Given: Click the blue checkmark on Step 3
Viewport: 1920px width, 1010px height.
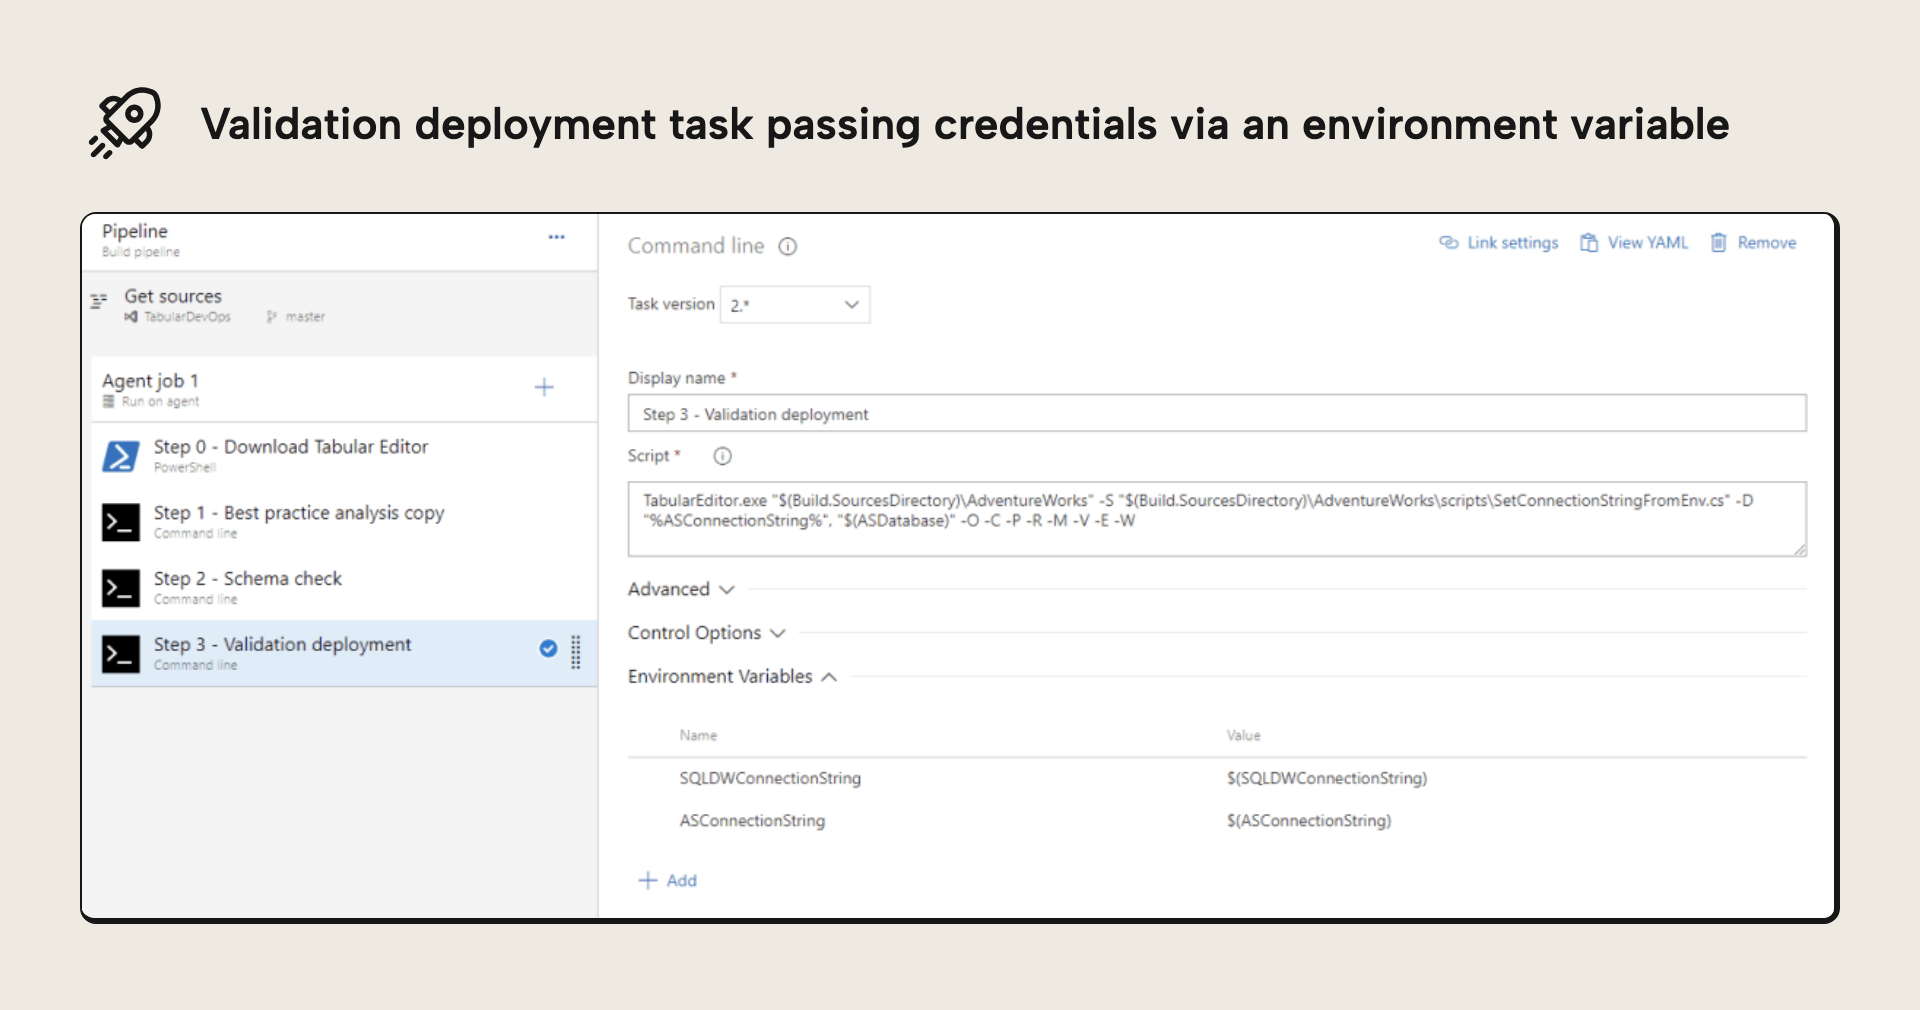Looking at the screenshot, I should [548, 648].
